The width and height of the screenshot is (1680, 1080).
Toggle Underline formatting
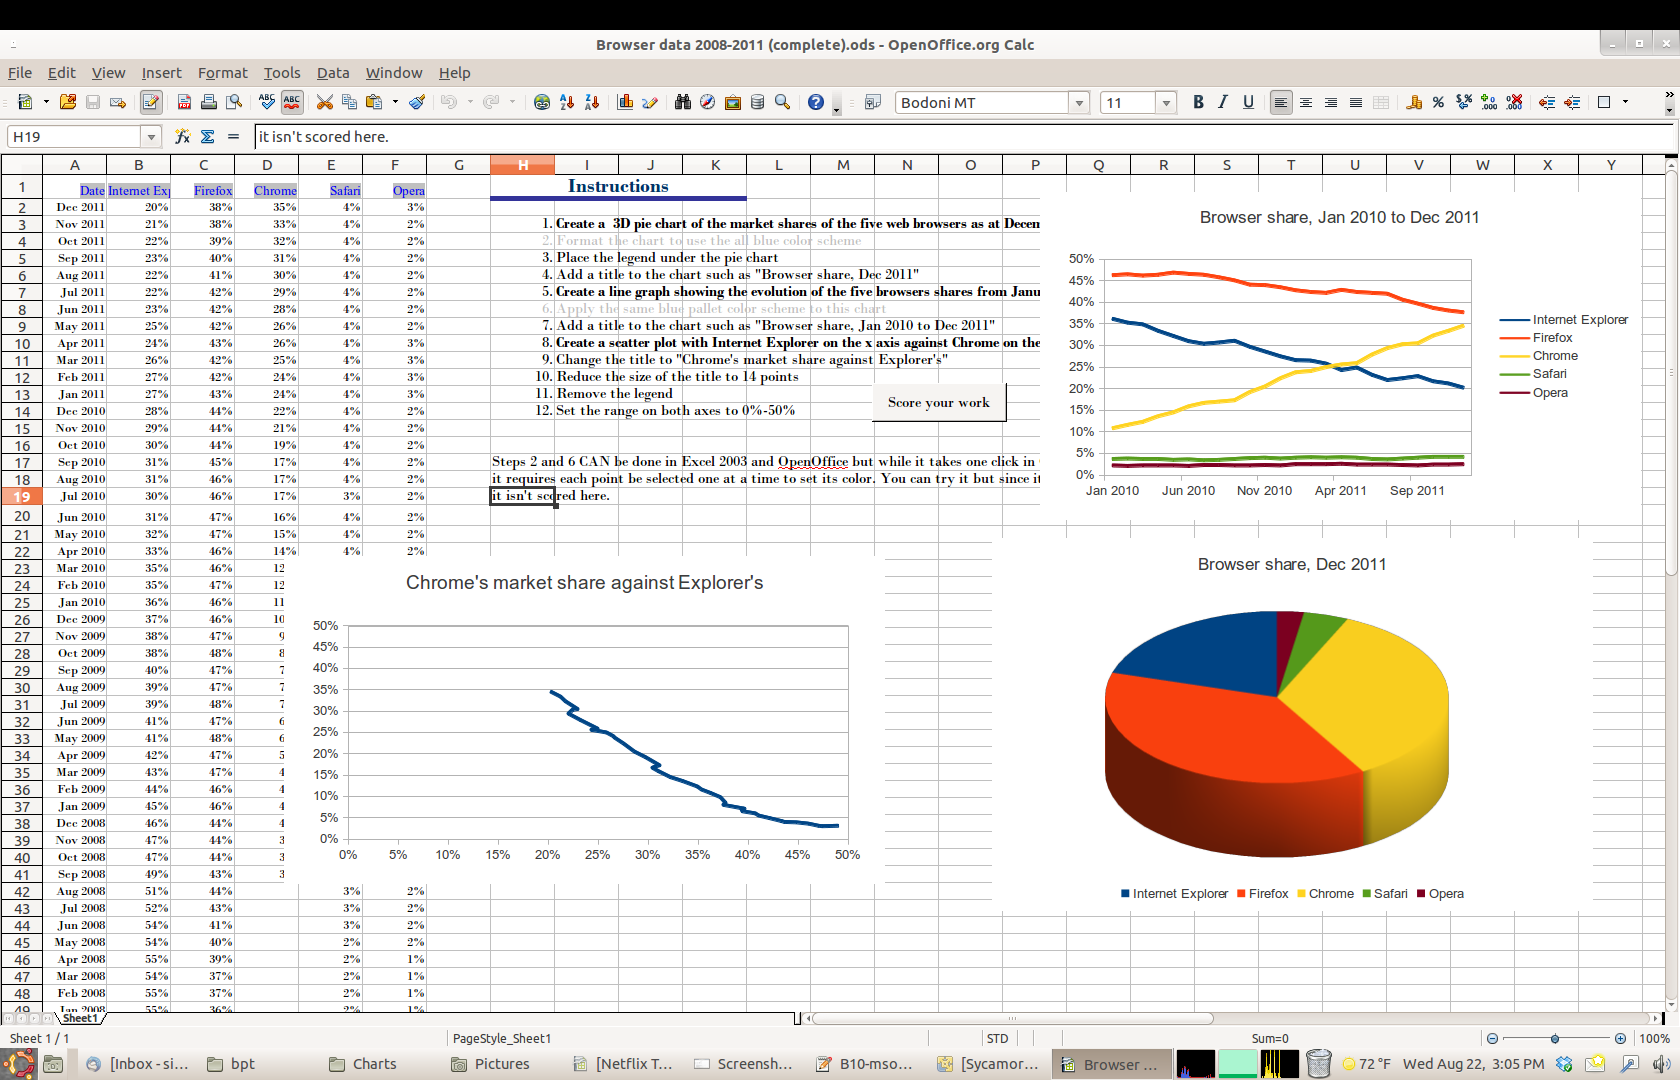[1248, 102]
